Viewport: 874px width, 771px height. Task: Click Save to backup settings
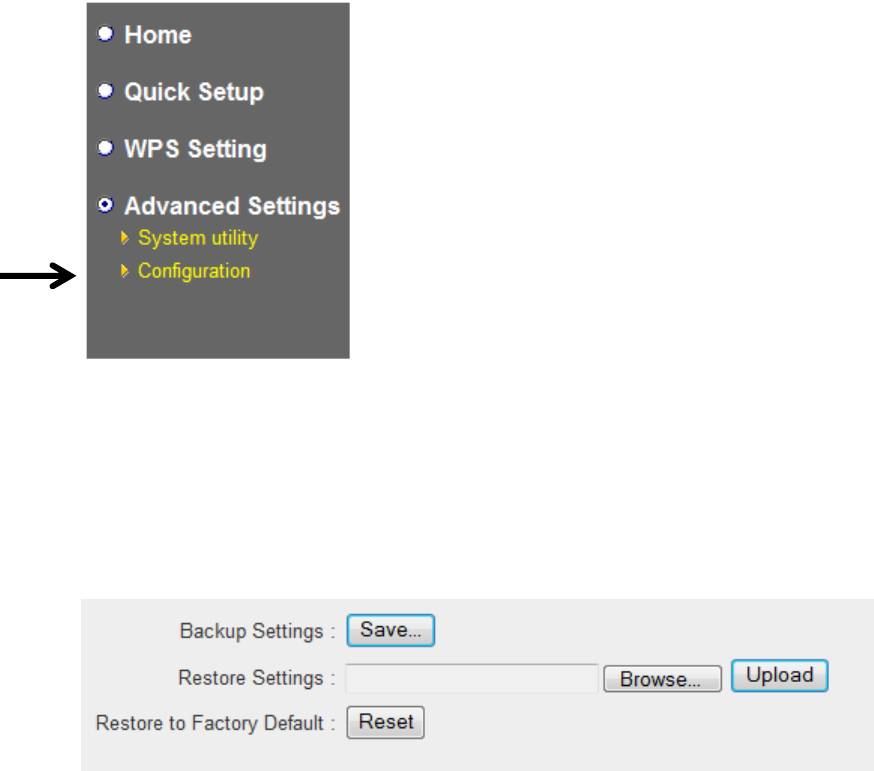(391, 631)
